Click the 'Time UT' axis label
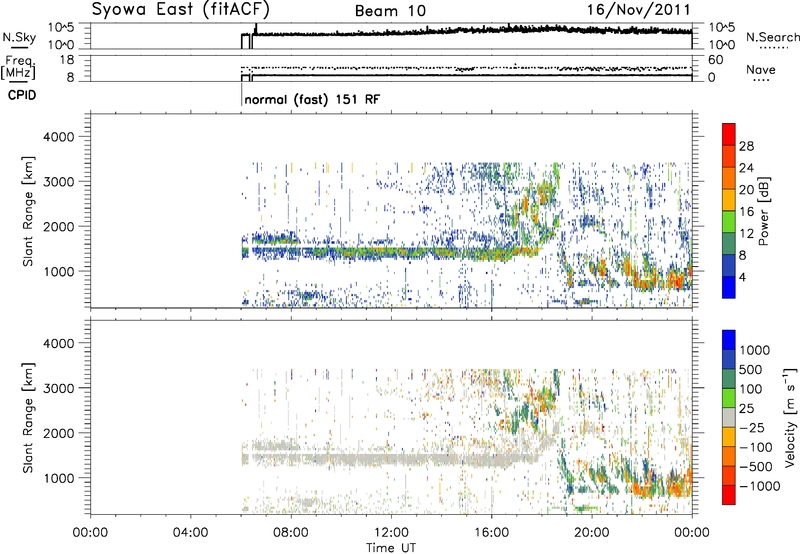800x554 pixels. coord(391,548)
